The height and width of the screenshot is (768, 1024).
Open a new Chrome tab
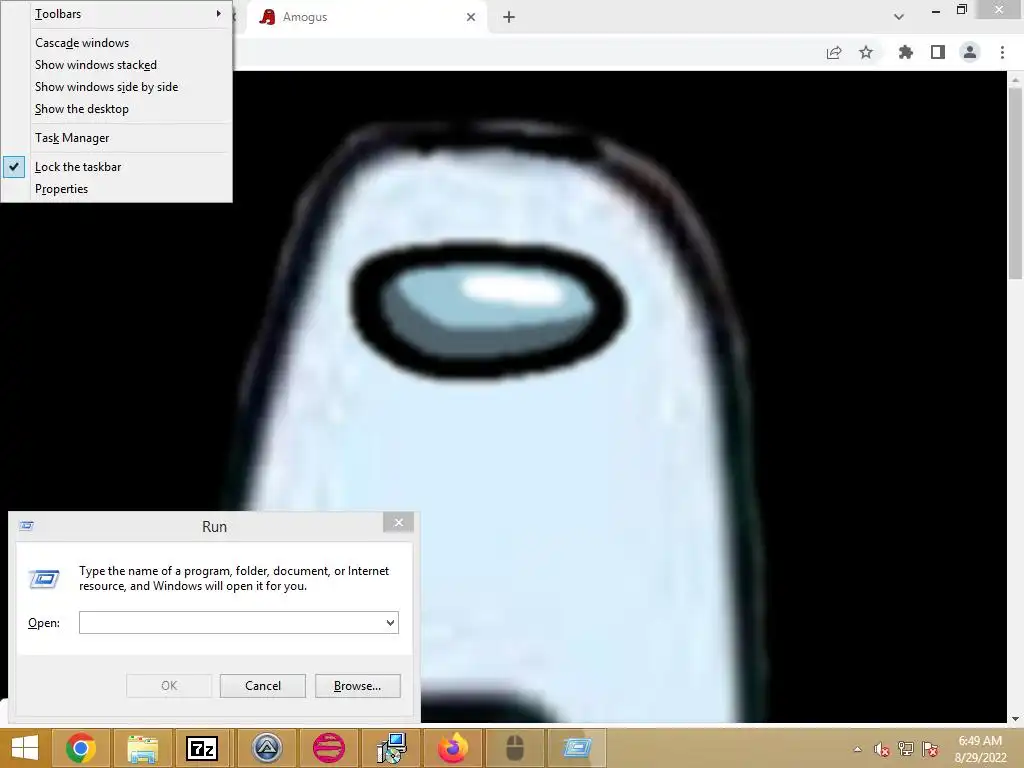point(509,17)
